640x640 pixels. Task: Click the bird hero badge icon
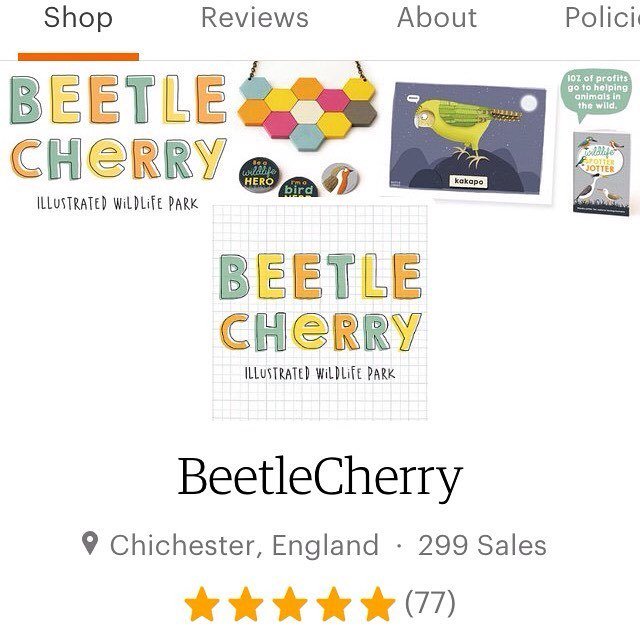298,187
